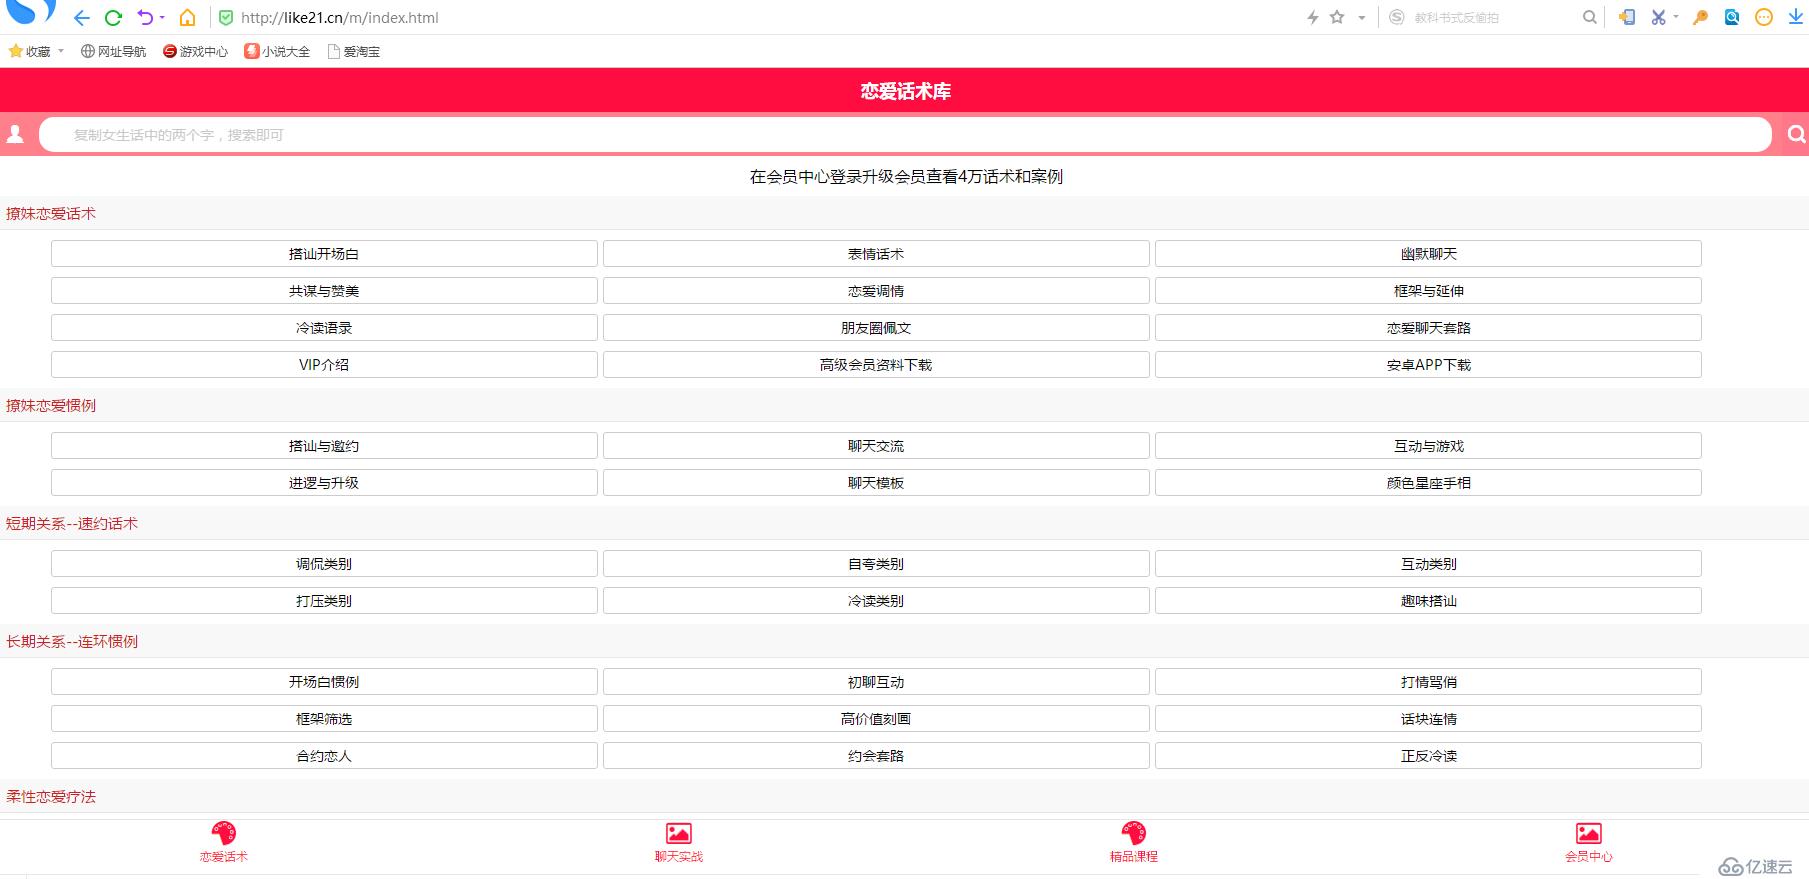Image resolution: width=1809 pixels, height=879 pixels.
Task: Open 恋爱调情 category
Action: coord(876,291)
